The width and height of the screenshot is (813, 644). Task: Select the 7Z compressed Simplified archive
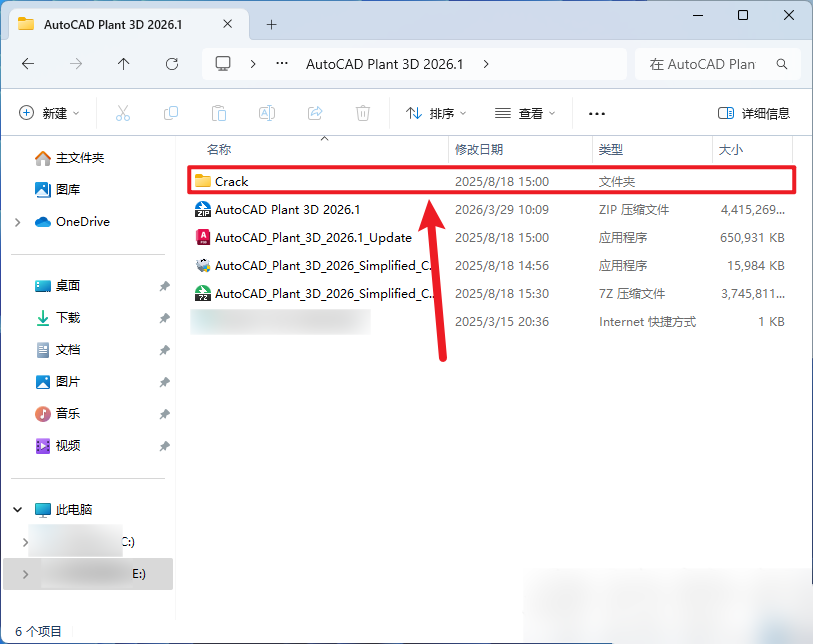(491, 293)
